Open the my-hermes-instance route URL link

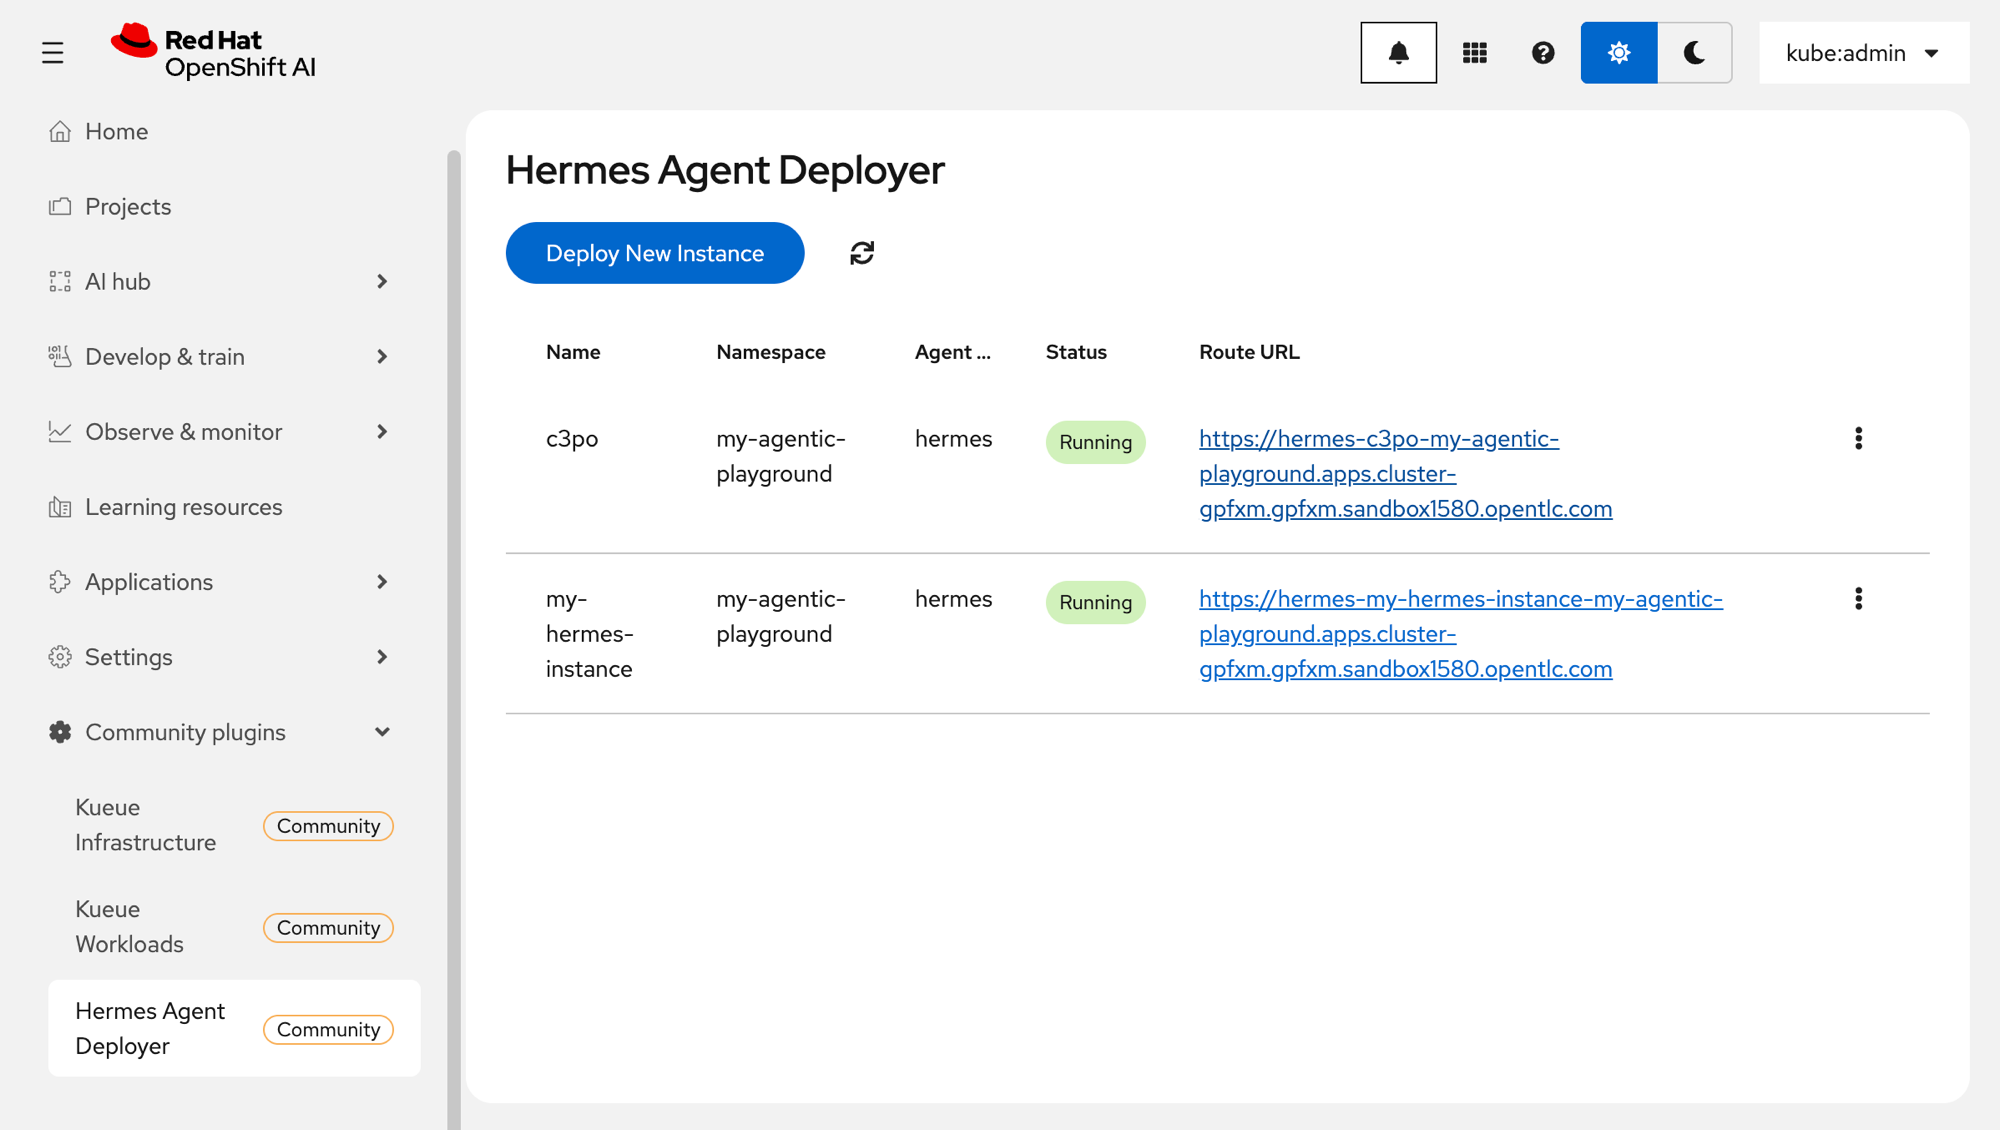[1460, 633]
